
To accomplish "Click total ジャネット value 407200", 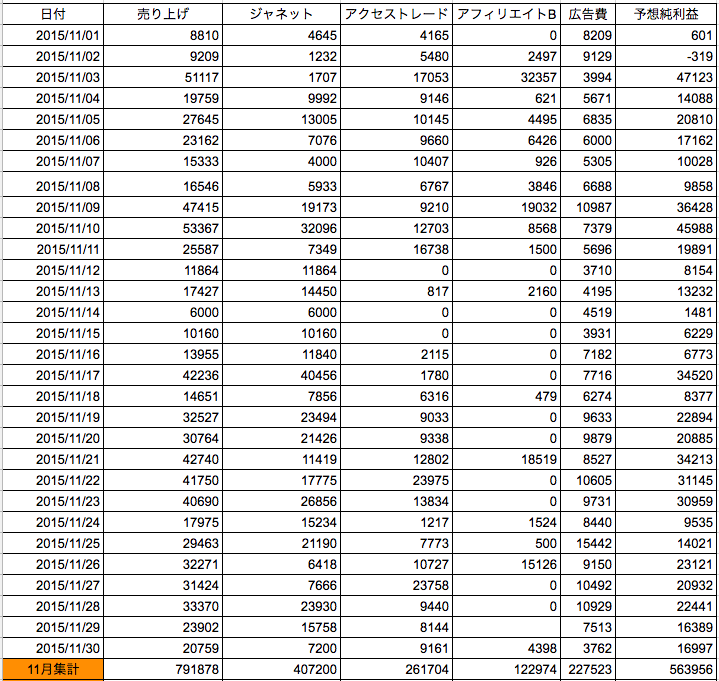I will (x=282, y=670).
